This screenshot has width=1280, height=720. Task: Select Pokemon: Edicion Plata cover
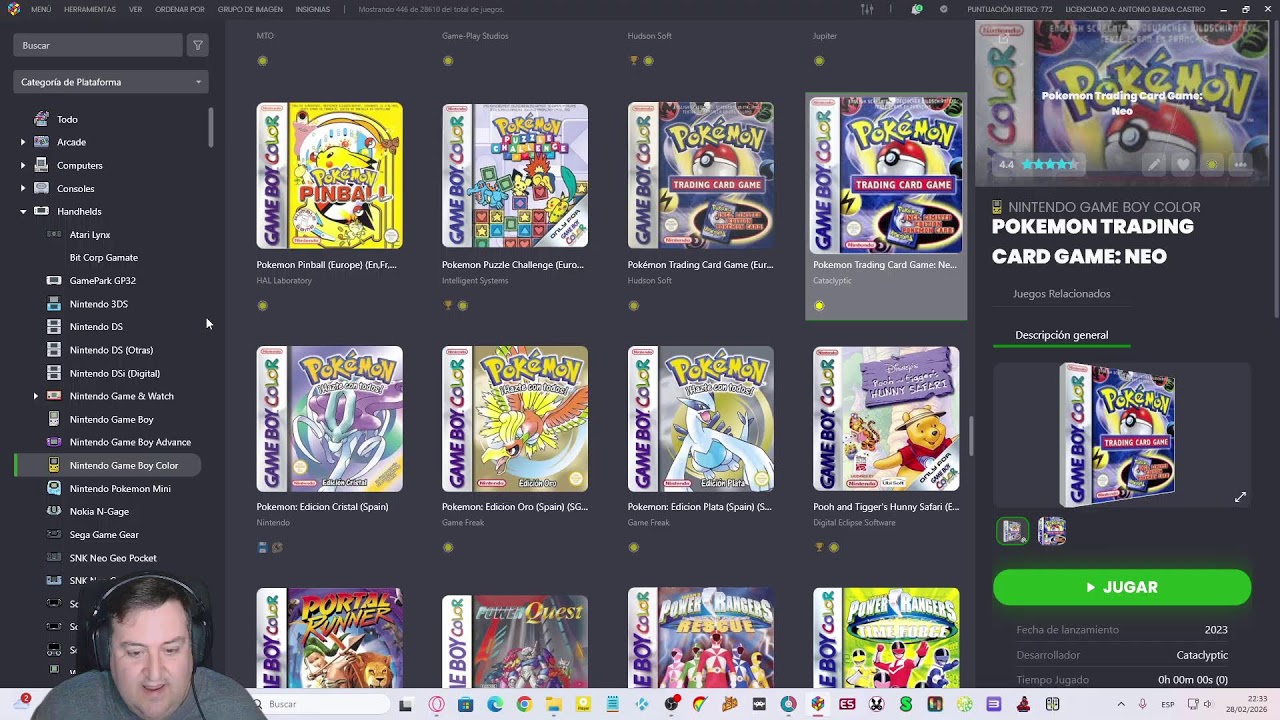point(700,419)
